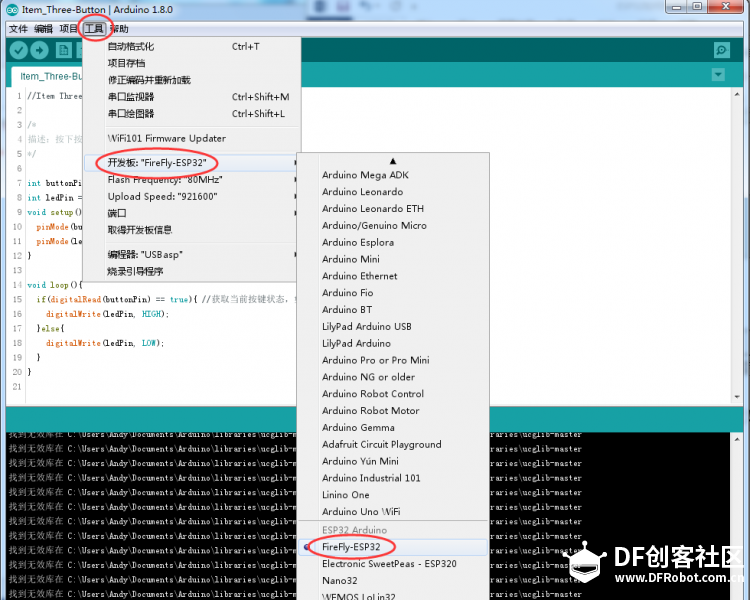Viewport: 750px width, 600px height.
Task: Choose 取得开发板信息 entry
Action: tap(191, 230)
